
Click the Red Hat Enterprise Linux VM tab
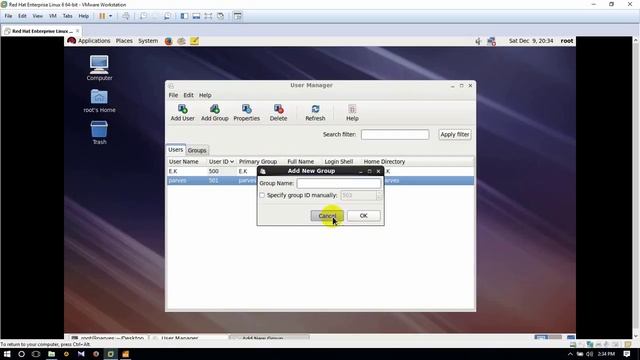[41, 31]
